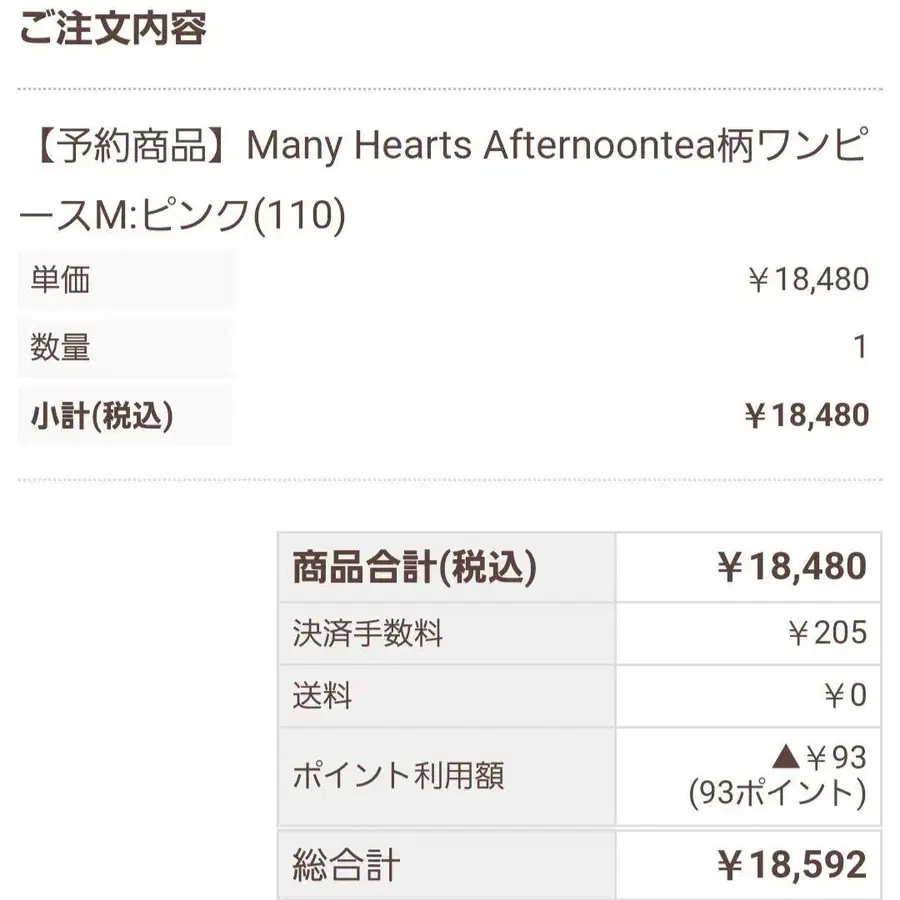Click the 商品合計(税込) header cell
900x900 pixels.
coord(447,567)
